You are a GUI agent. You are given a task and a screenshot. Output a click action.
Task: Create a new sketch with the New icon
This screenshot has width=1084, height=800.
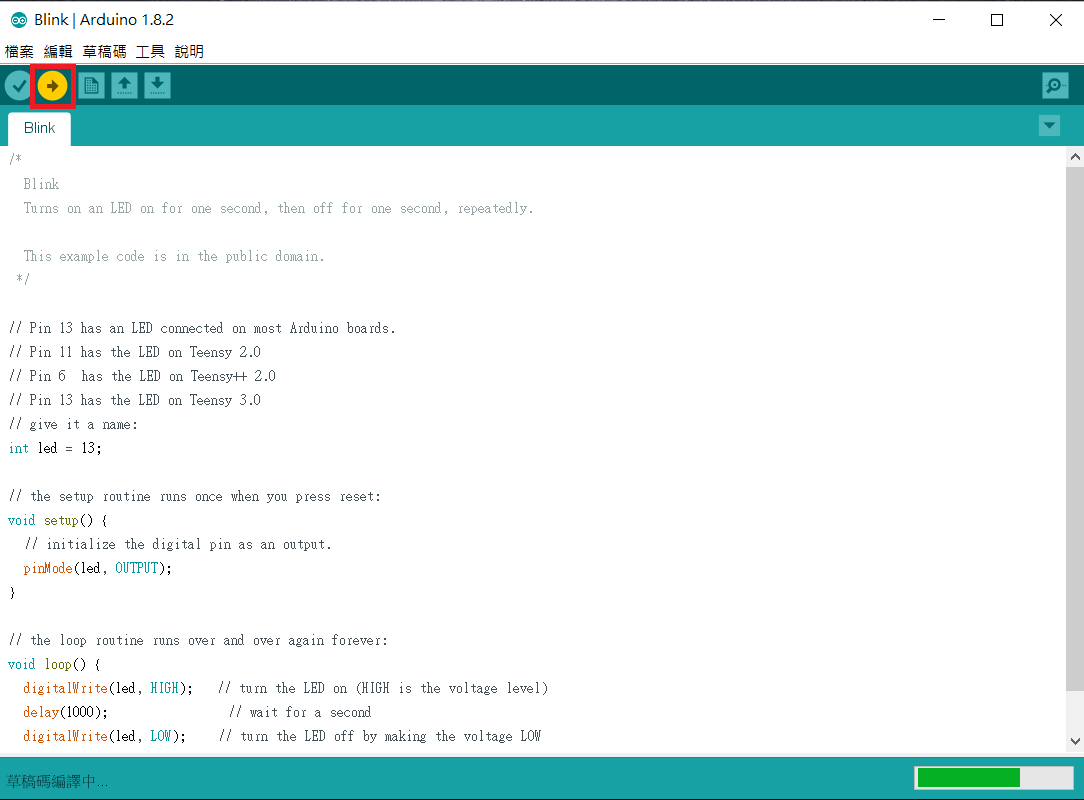(91, 86)
